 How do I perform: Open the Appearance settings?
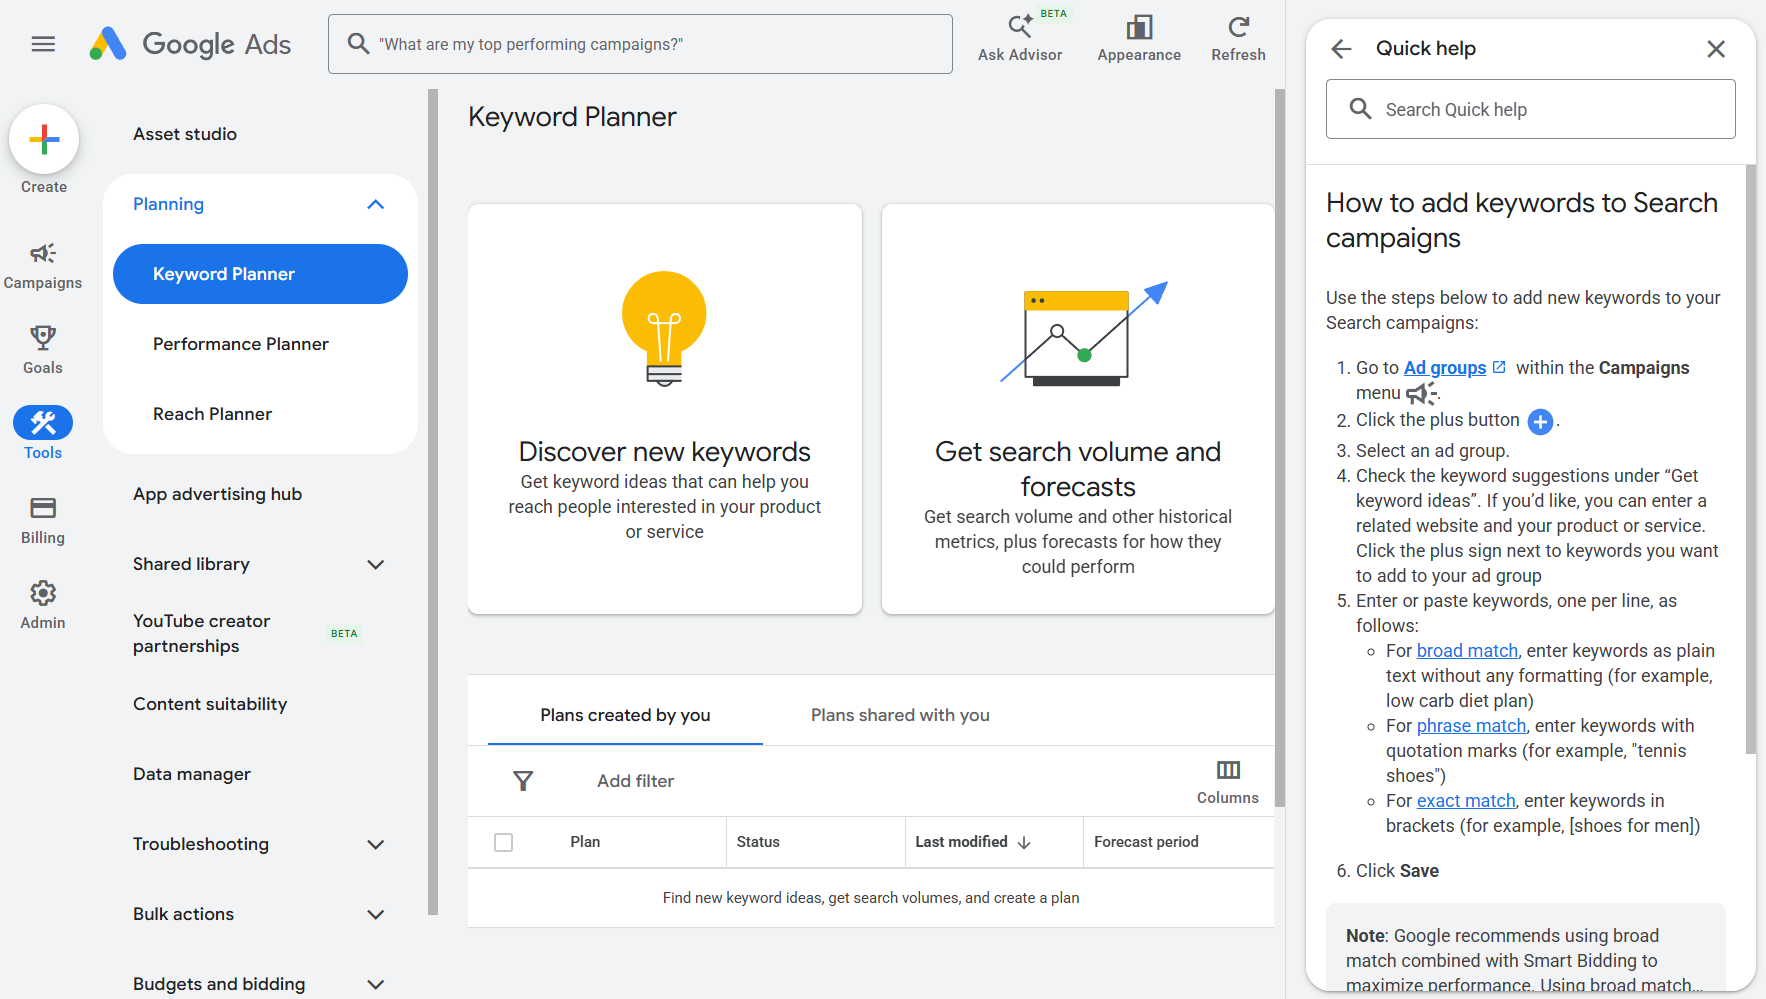(x=1139, y=38)
